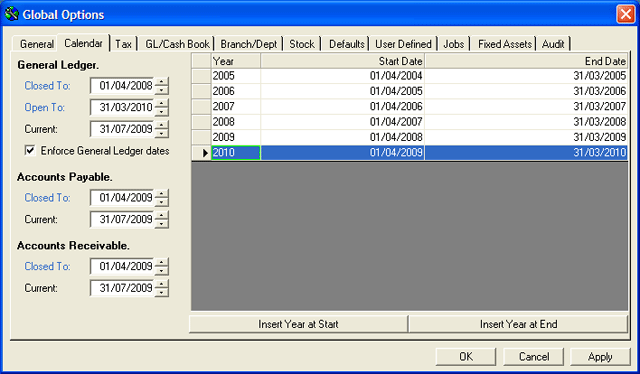The height and width of the screenshot is (374, 640).
Task: Click Accounts Payable Current date field
Action: click(122, 219)
